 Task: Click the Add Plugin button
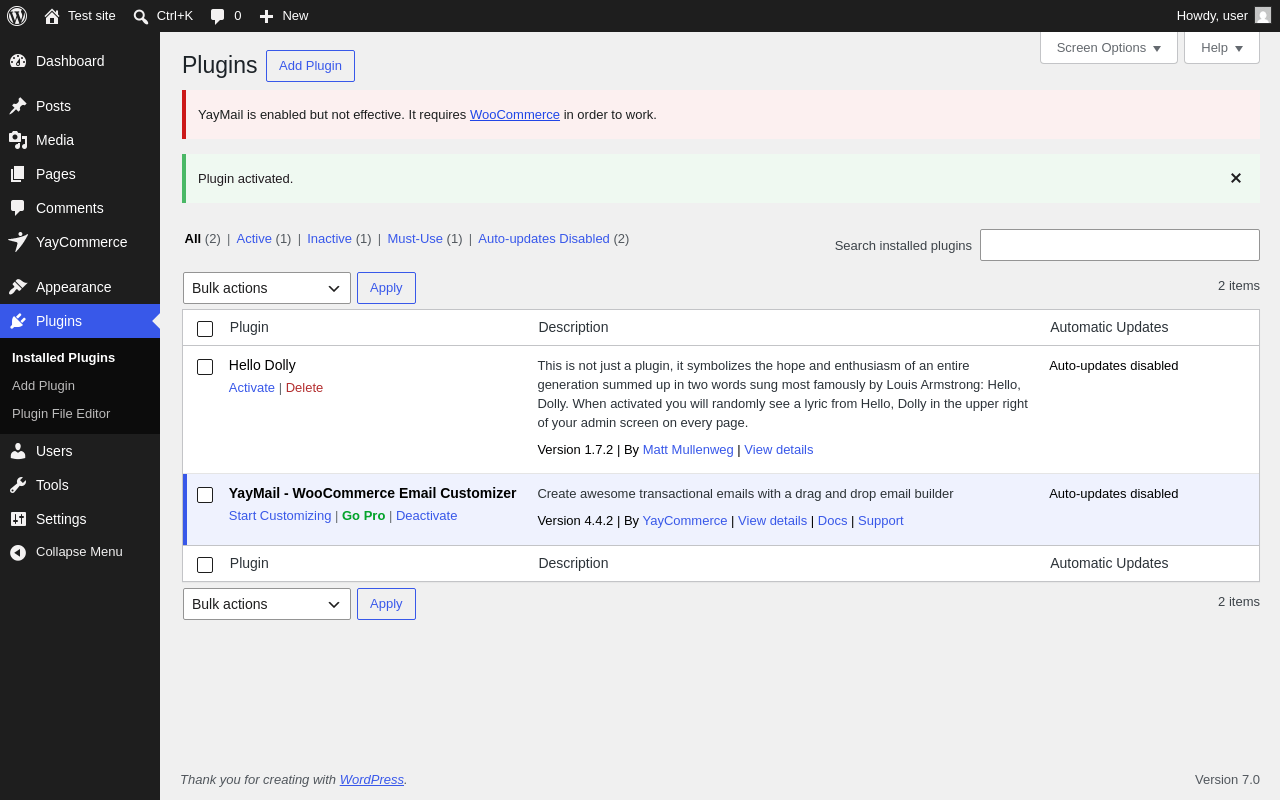click(x=310, y=66)
